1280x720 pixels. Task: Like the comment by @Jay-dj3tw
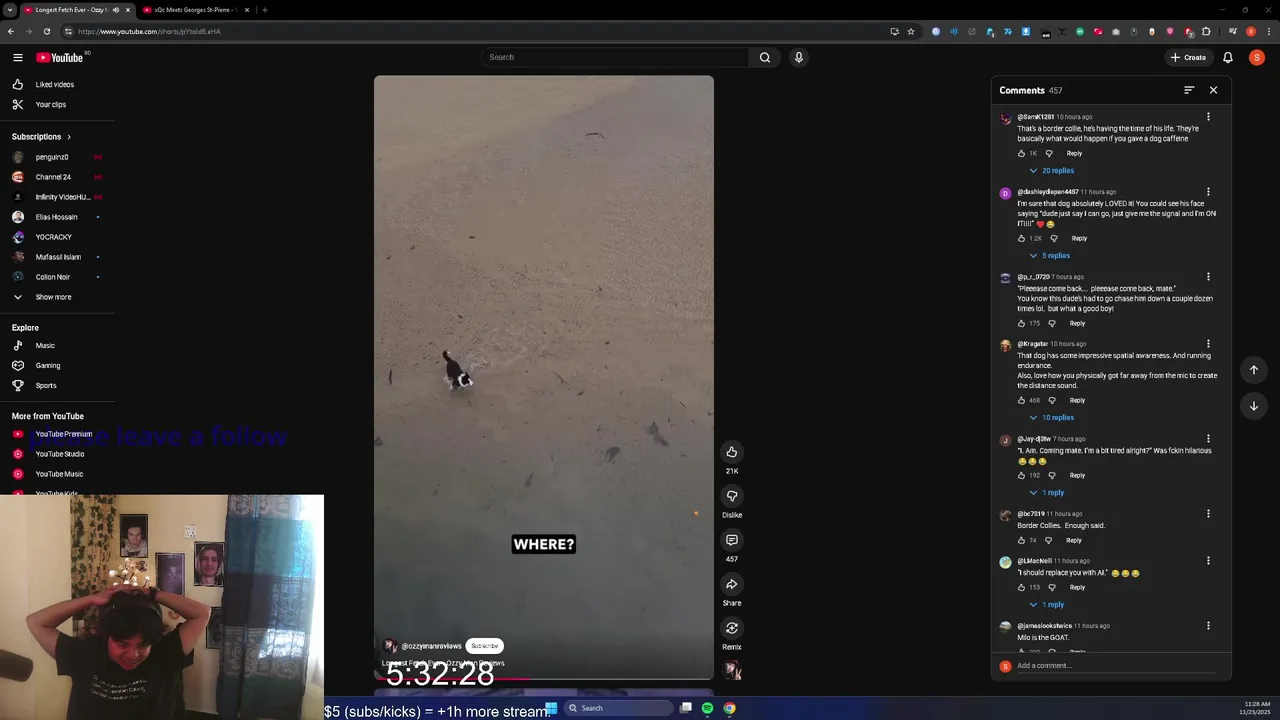[1021, 475]
